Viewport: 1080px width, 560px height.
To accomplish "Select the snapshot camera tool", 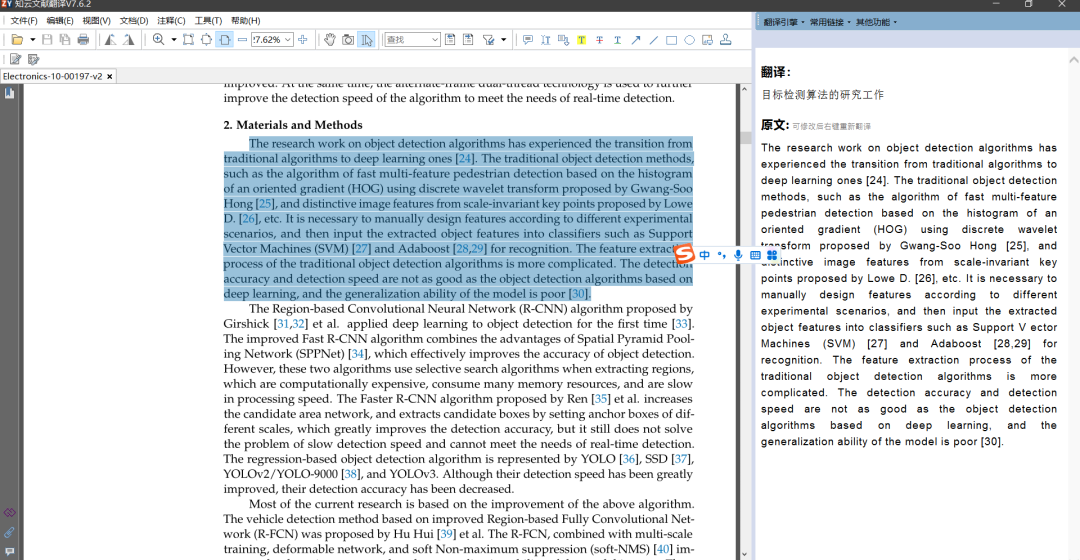I will point(348,40).
